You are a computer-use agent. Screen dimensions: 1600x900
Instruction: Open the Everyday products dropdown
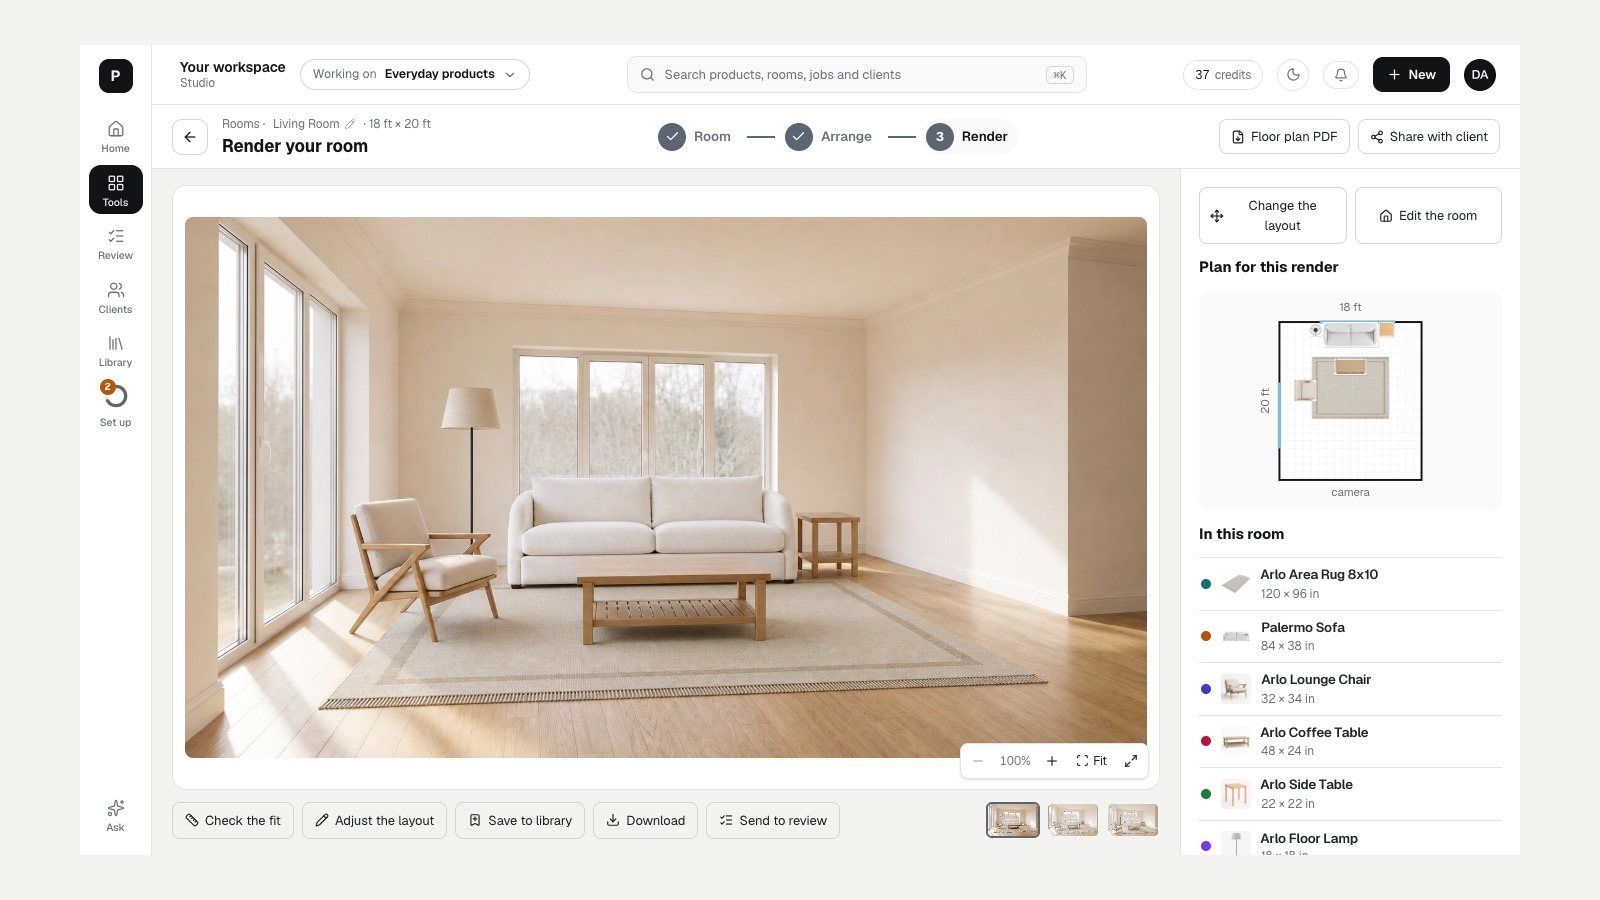click(x=415, y=75)
